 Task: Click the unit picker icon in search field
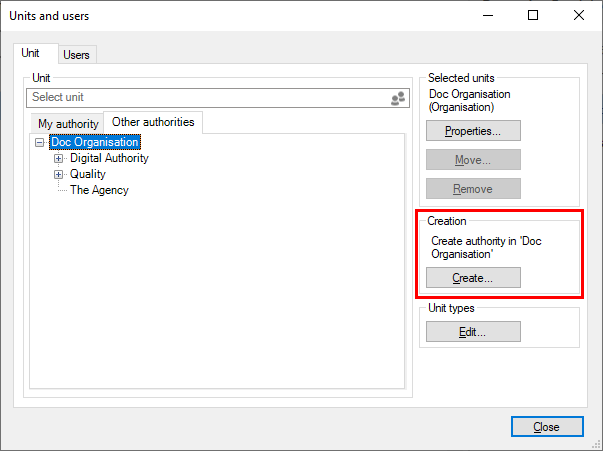(x=397, y=98)
